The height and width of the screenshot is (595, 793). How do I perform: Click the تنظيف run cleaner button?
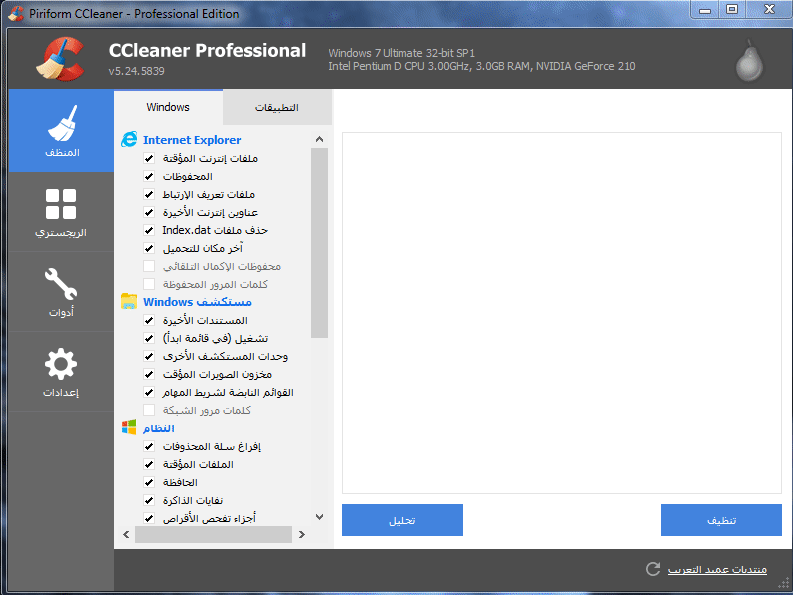[x=721, y=520]
